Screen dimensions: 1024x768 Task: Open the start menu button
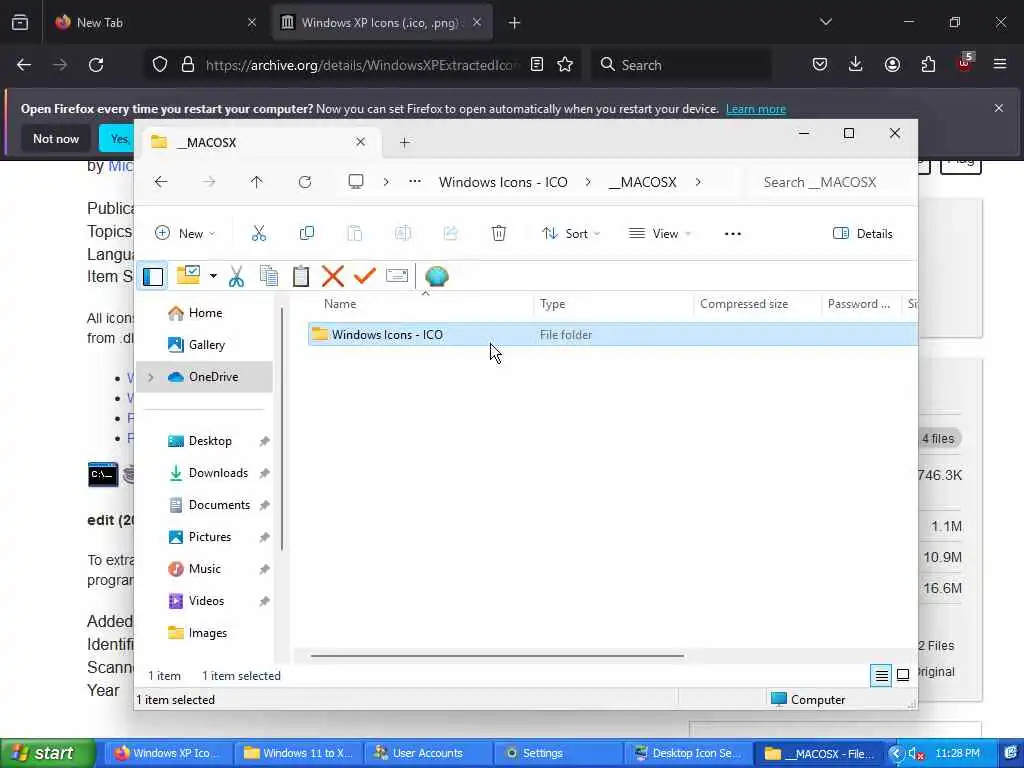(x=47, y=753)
